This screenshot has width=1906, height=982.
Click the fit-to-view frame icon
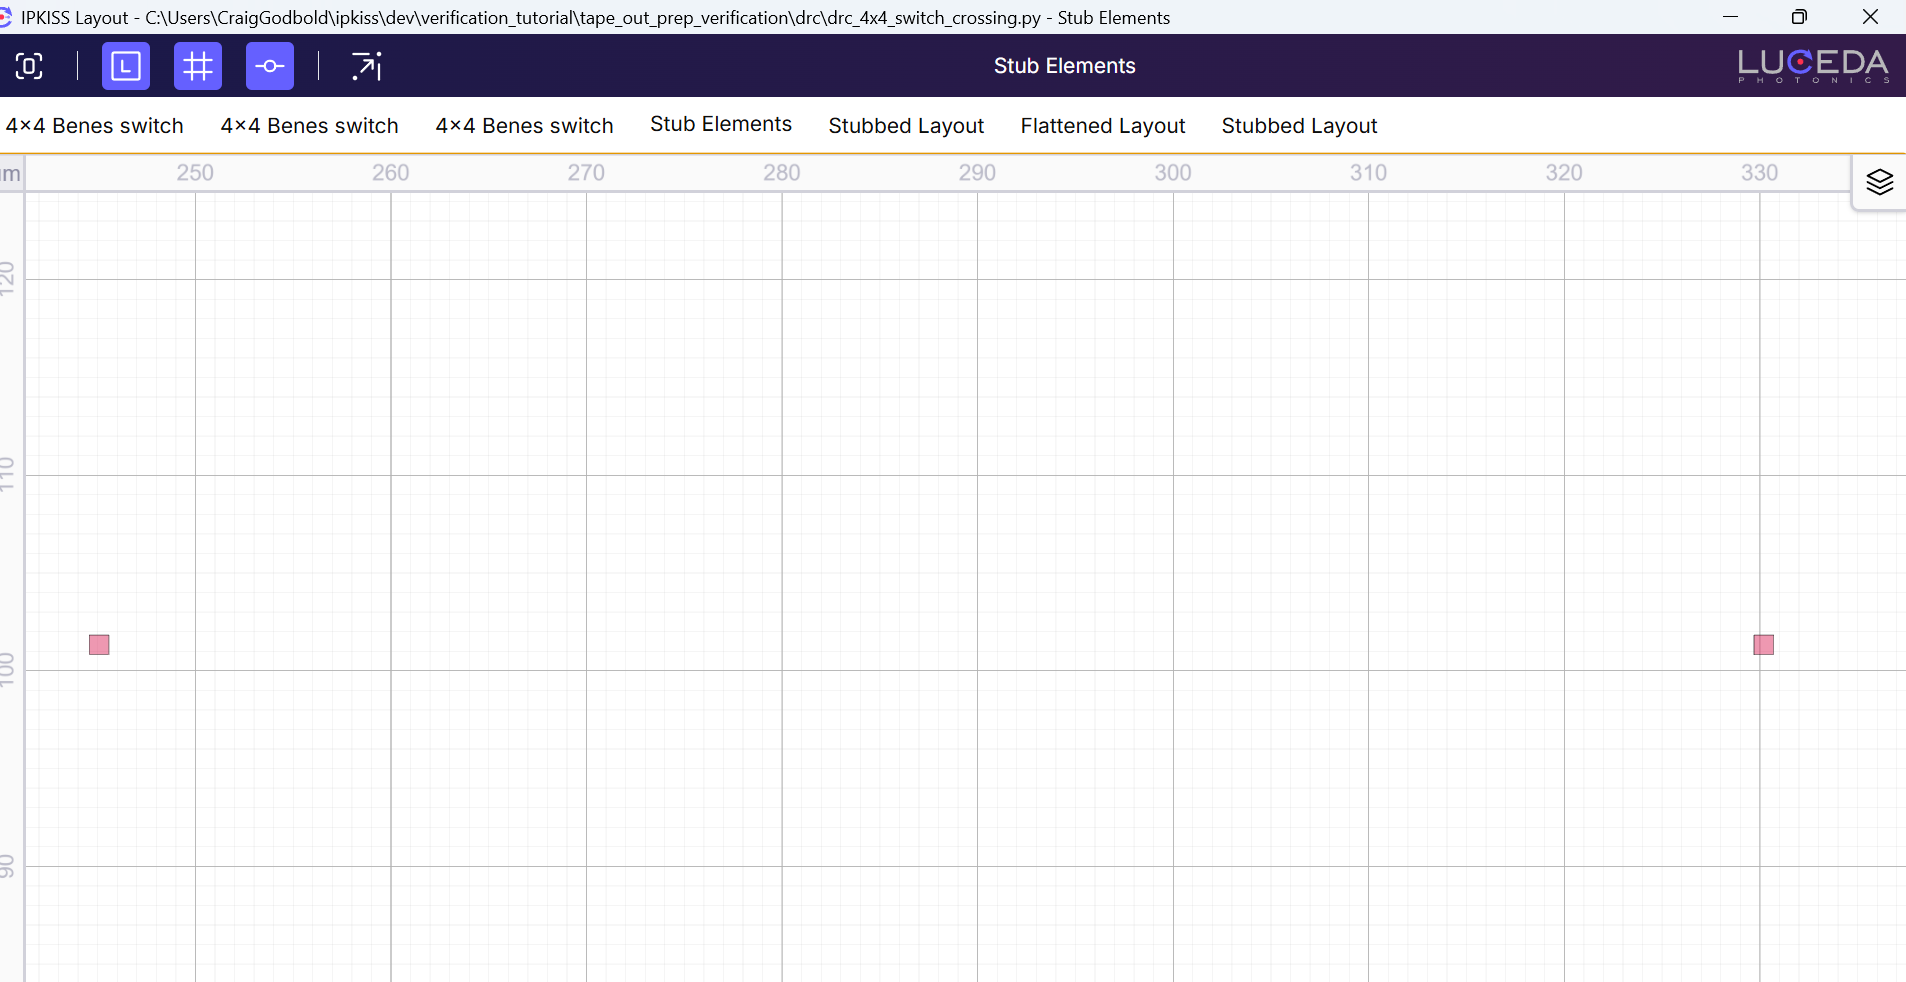point(29,66)
